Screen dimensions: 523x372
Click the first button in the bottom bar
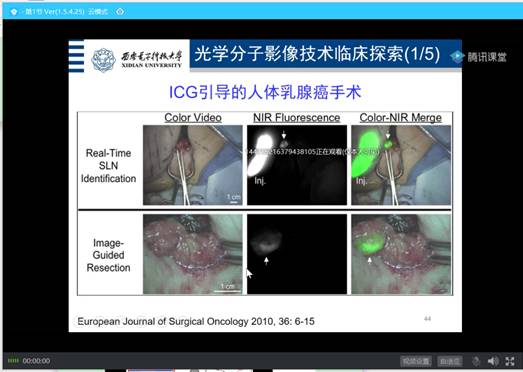[x=416, y=361]
